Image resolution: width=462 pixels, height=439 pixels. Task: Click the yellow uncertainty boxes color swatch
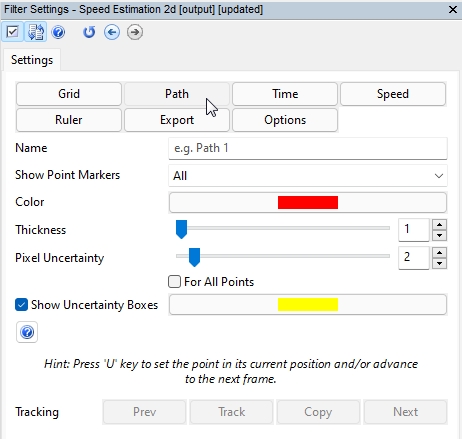tap(308, 304)
